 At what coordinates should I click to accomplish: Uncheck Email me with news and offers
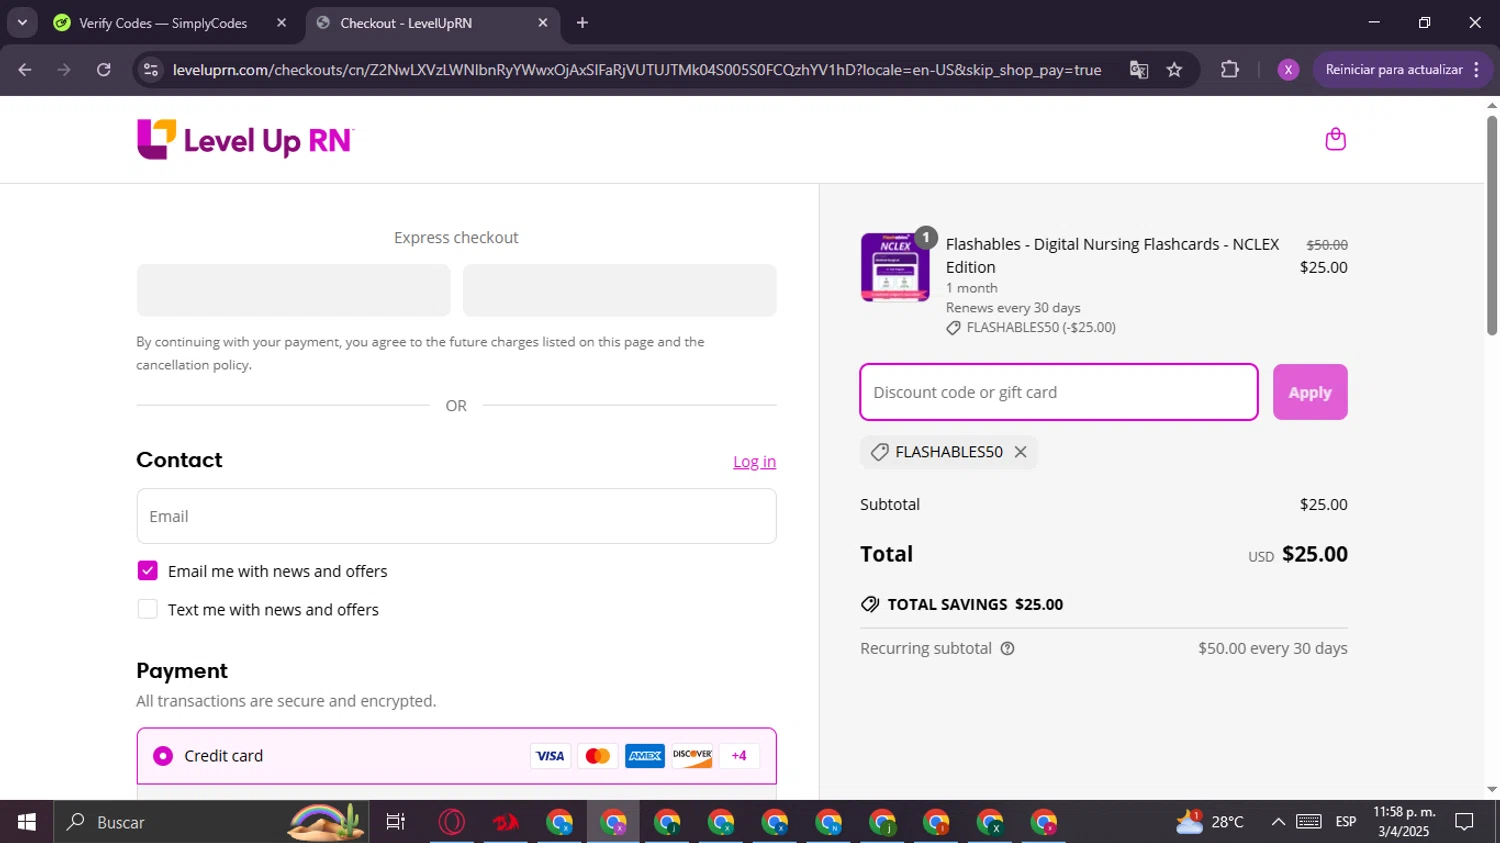coord(147,571)
